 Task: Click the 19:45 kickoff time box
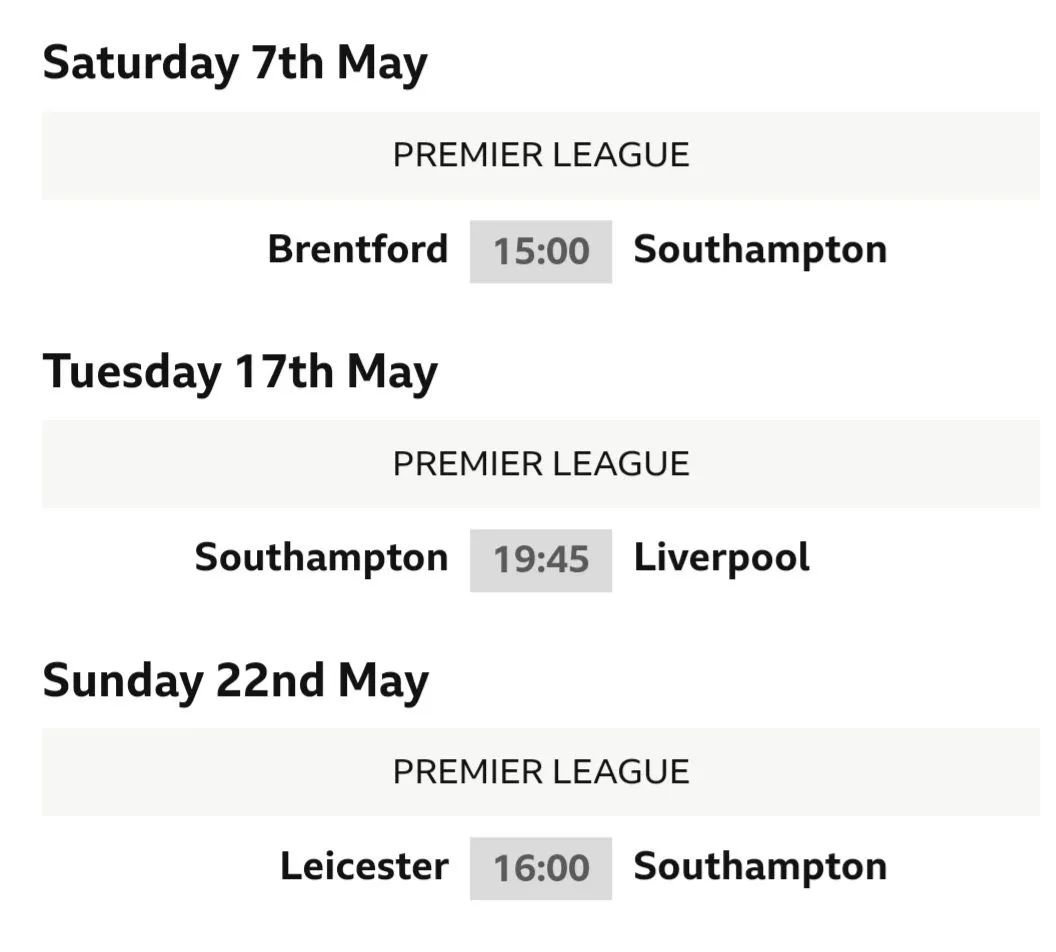click(x=541, y=560)
